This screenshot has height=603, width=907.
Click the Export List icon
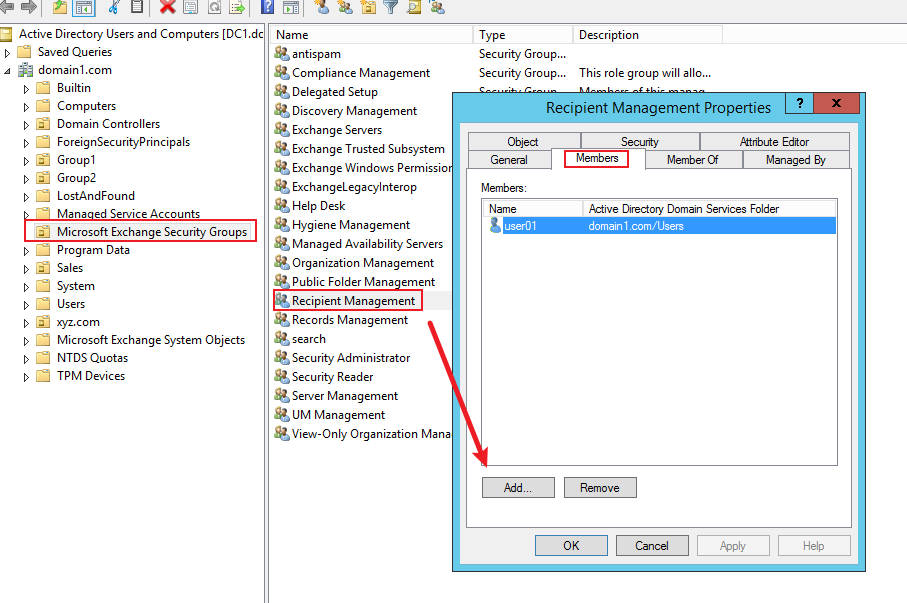click(x=237, y=6)
